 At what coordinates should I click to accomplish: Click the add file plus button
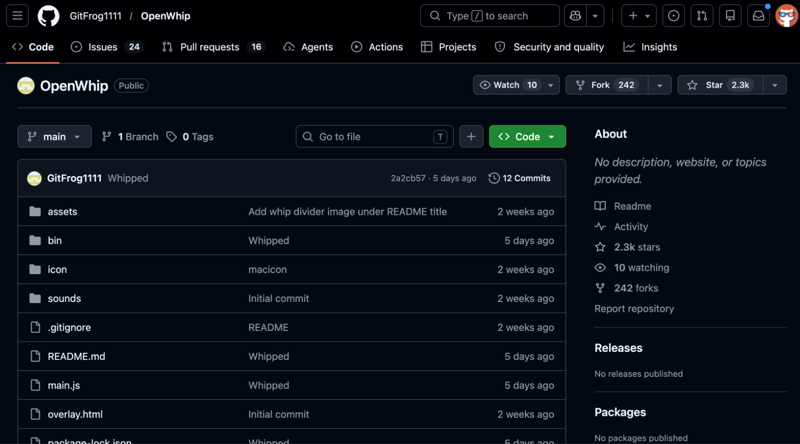click(x=471, y=136)
